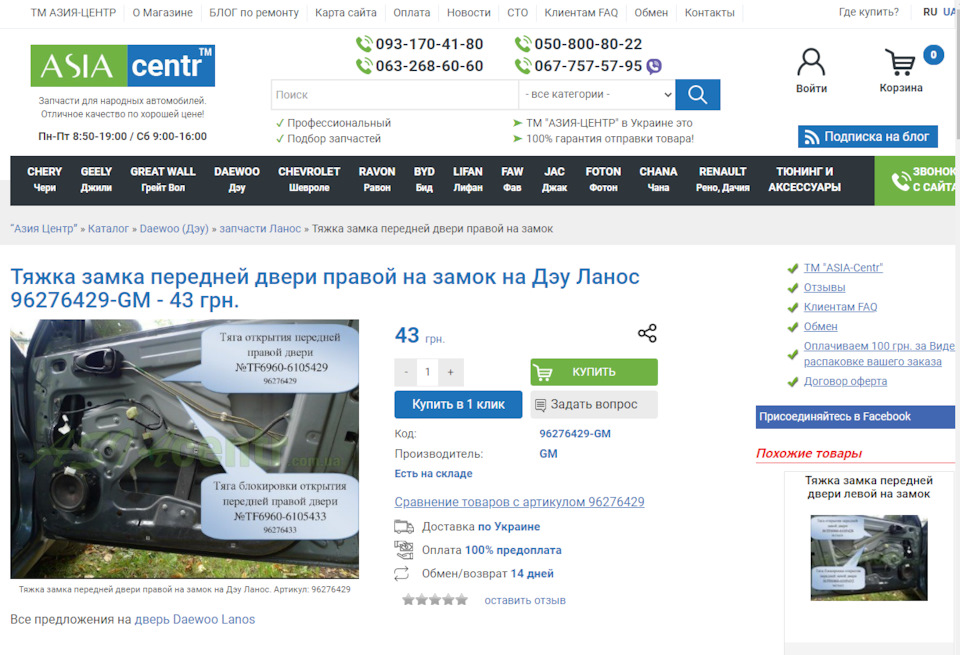Click the quantity field showing 1

(428, 372)
